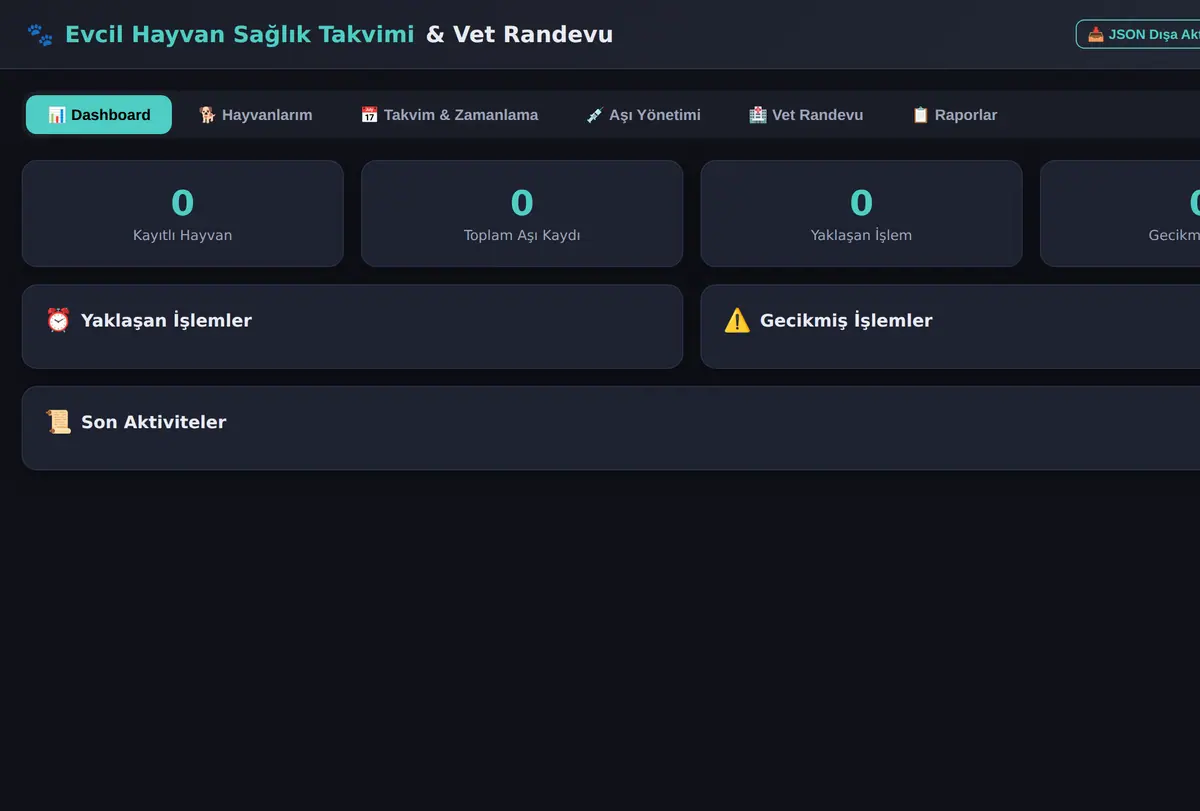Click the count above Kayıtlı Hayvan

tap(182, 203)
